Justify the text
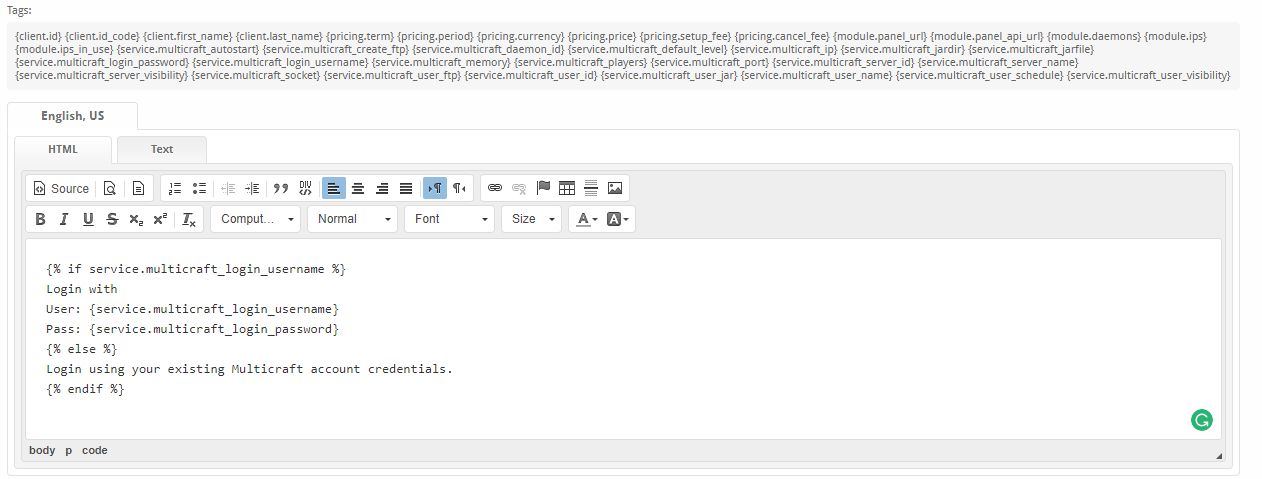 click(406, 188)
